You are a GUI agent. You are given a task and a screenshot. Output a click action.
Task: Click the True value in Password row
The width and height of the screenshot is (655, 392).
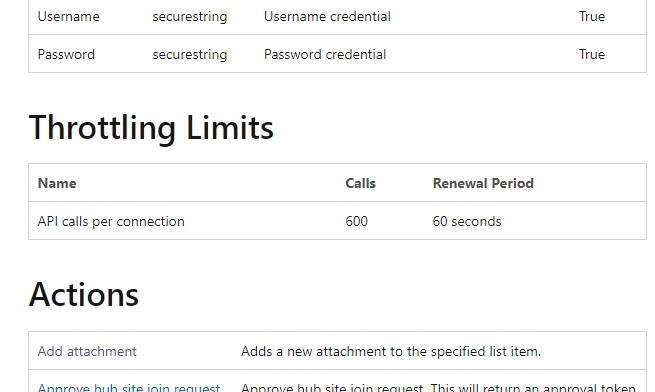coord(592,54)
